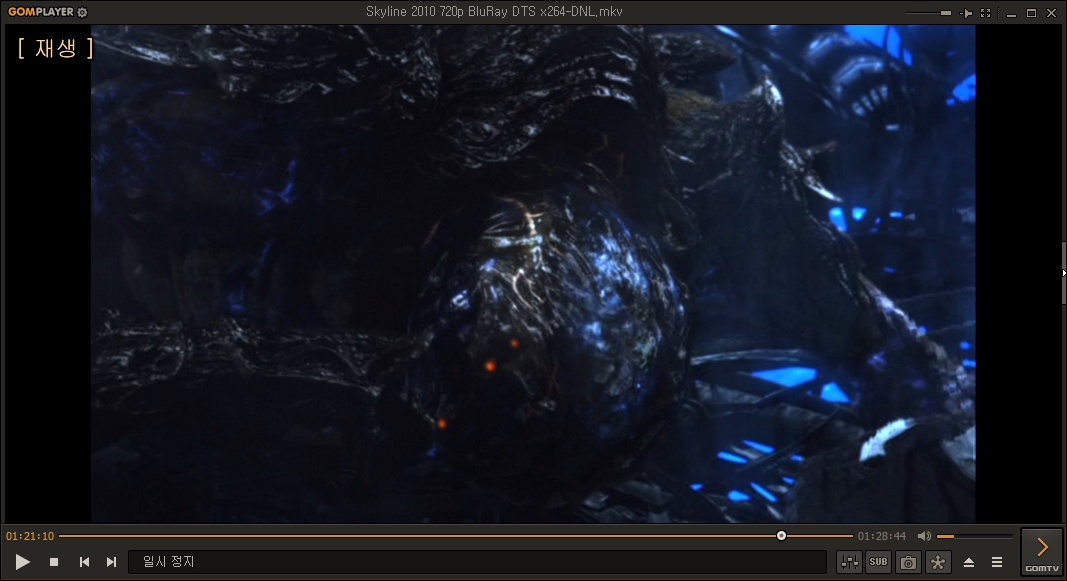
Task: Click the eject open-file icon
Action: [x=969, y=562]
